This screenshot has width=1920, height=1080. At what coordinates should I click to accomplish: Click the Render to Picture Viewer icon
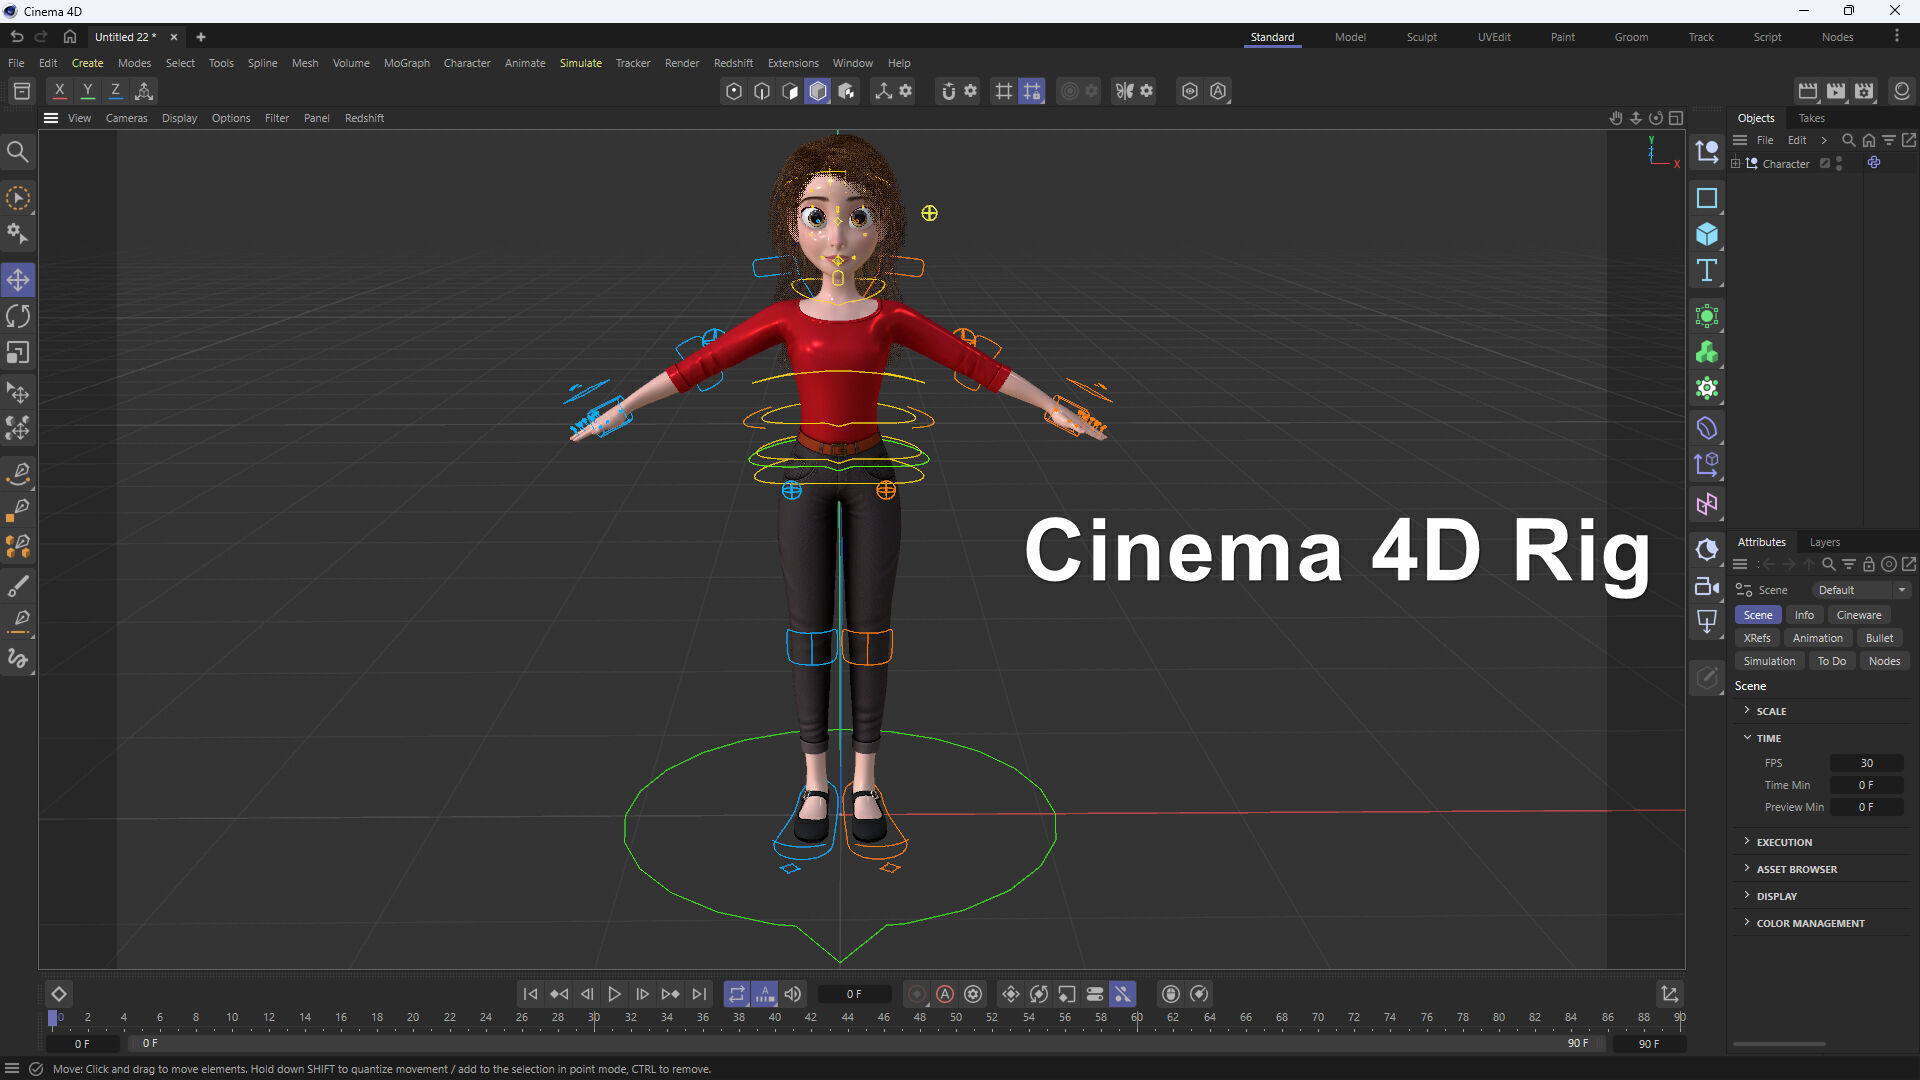point(1836,91)
